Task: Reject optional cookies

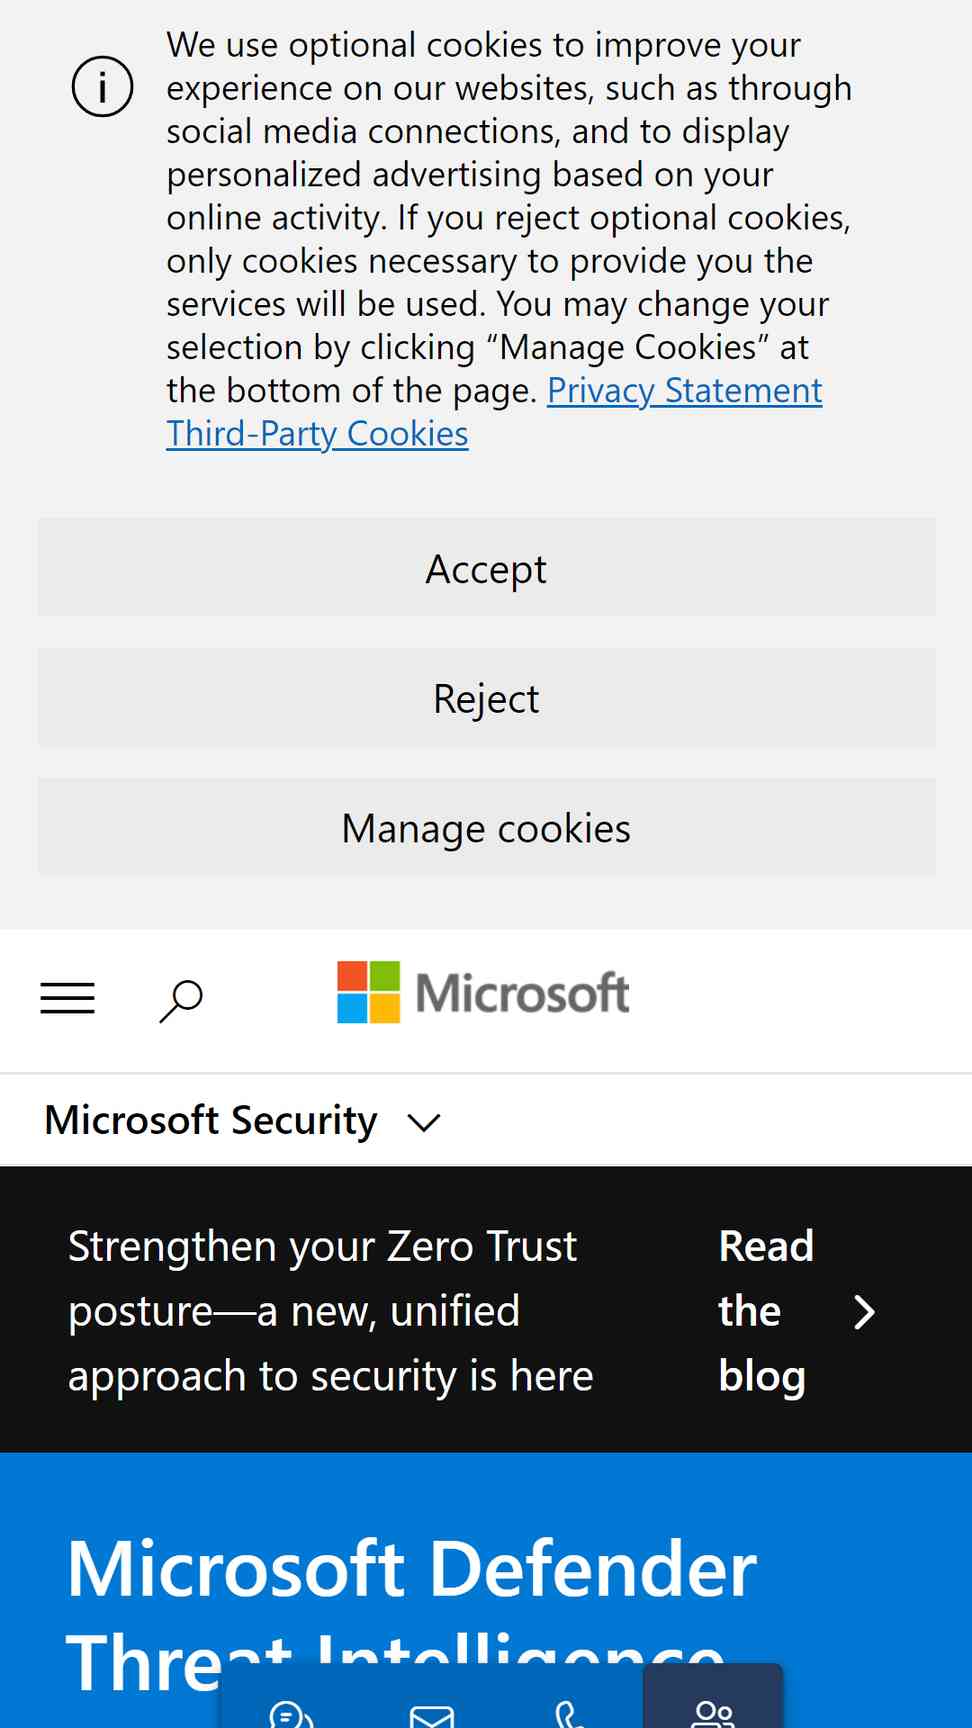Action: (x=487, y=698)
